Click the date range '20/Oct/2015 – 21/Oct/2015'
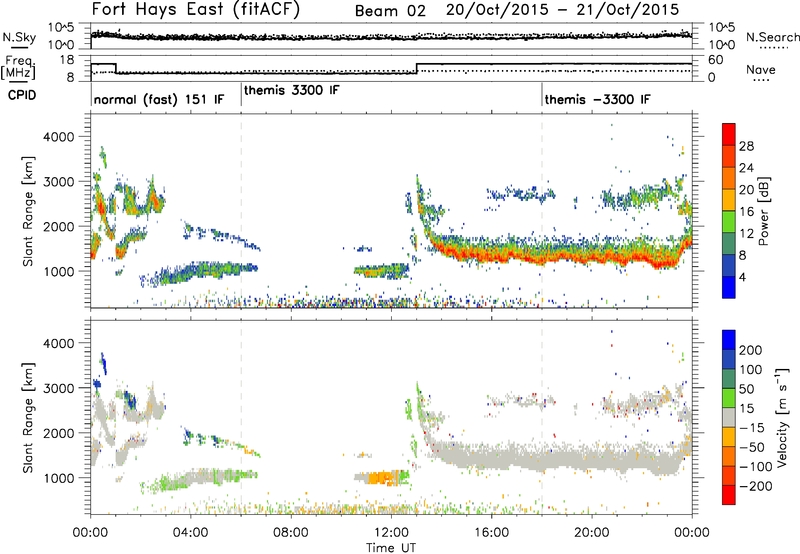Viewport: 800px width, 554px height. coord(563,10)
